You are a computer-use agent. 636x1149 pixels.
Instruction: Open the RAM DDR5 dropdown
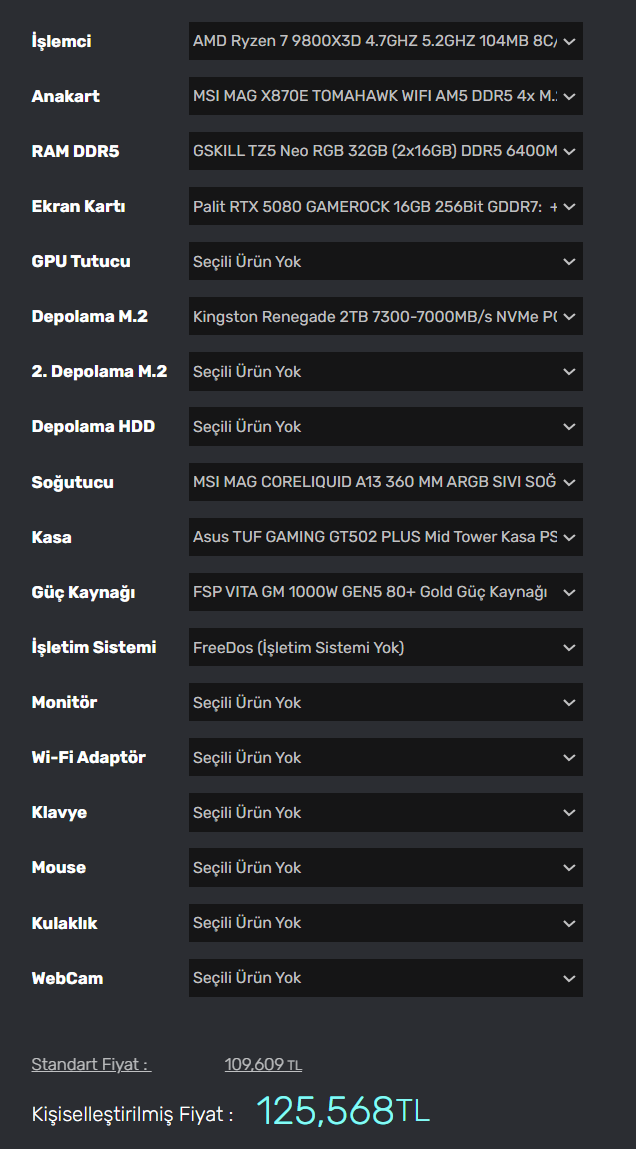click(385, 151)
